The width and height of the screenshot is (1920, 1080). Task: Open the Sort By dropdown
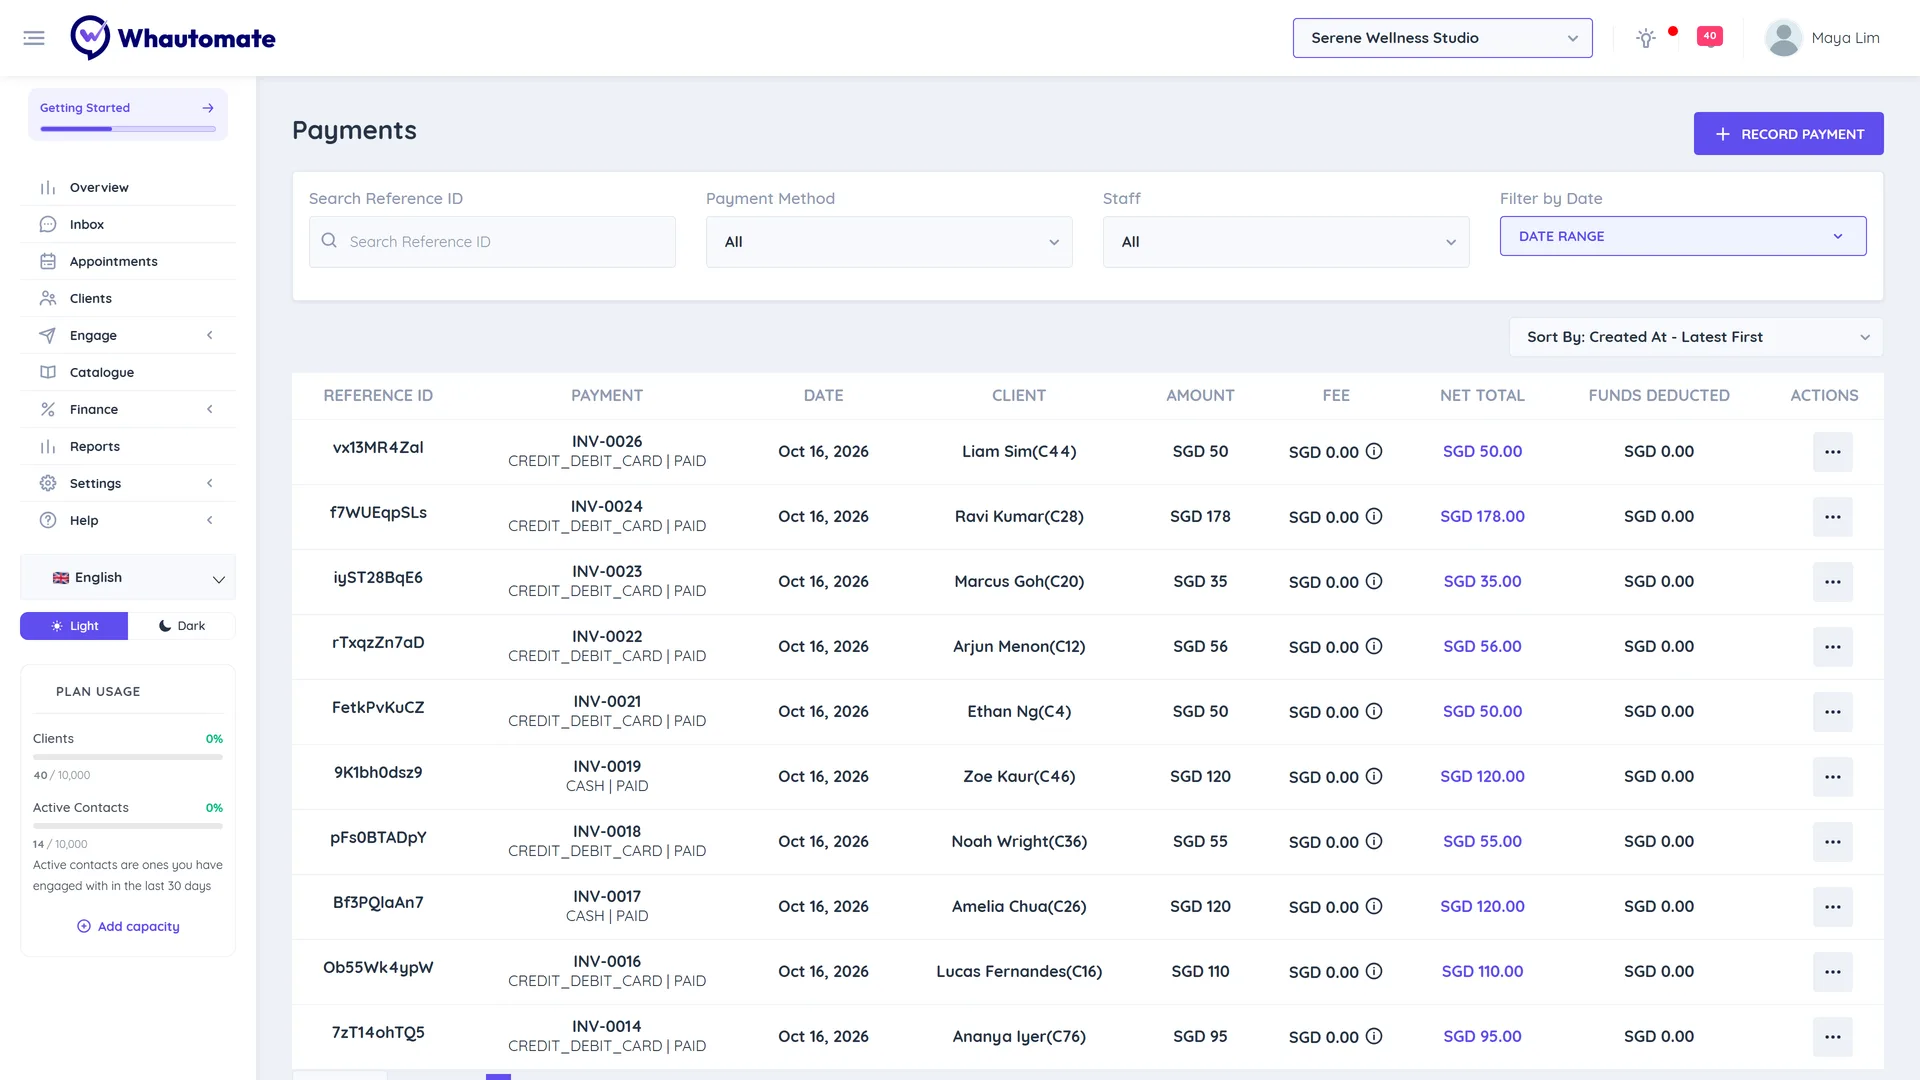(1696, 337)
